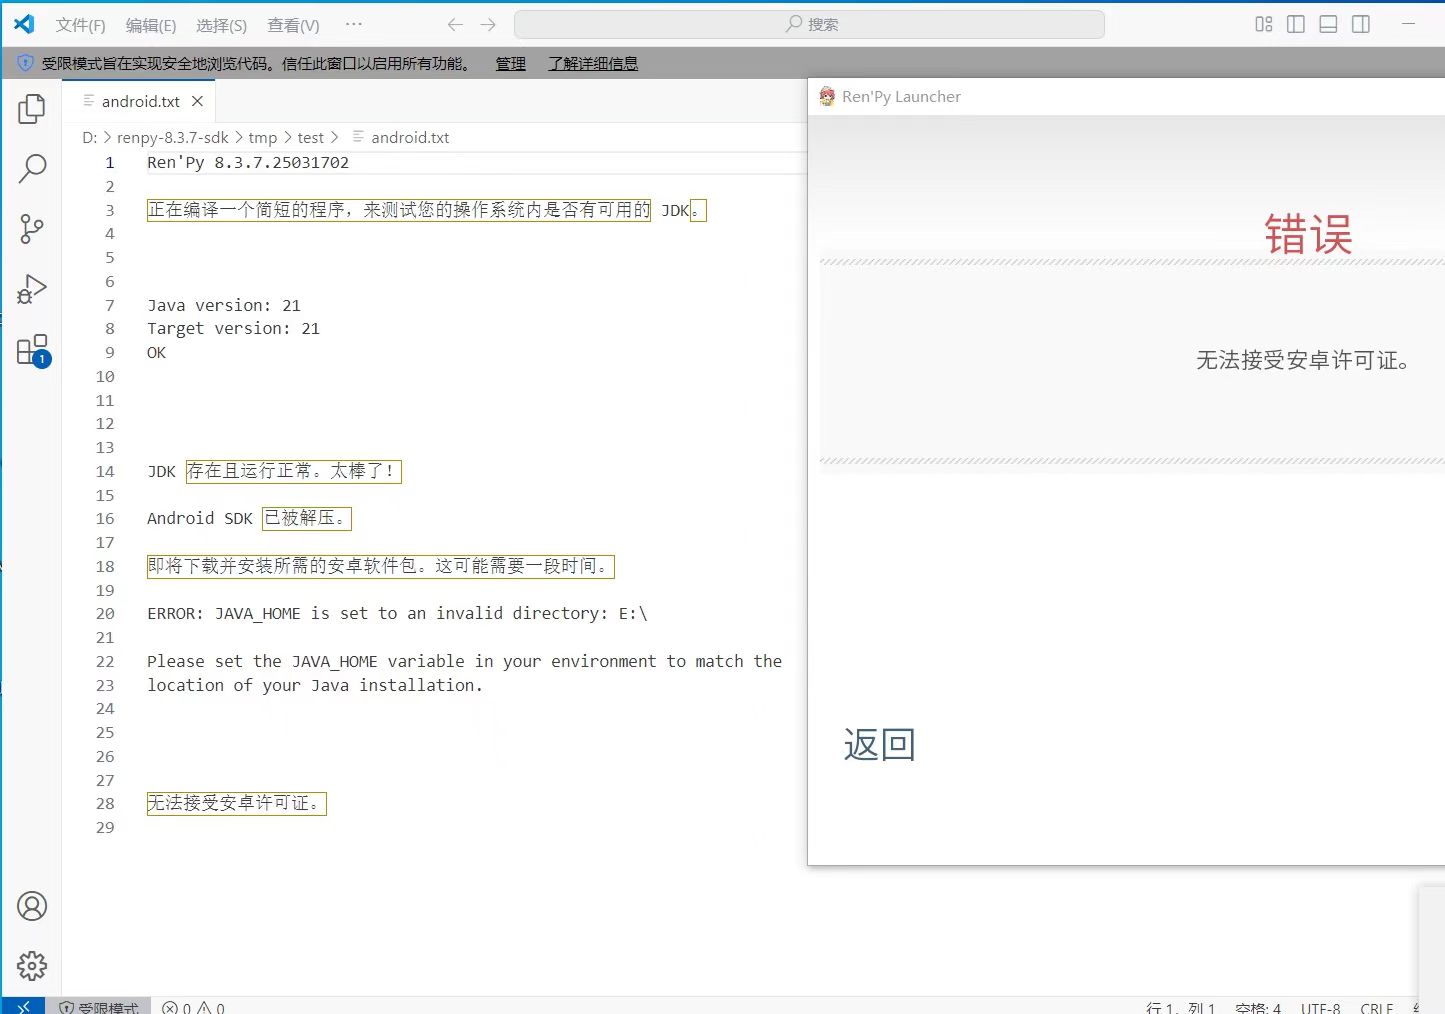Image resolution: width=1445 pixels, height=1014 pixels.
Task: Open the Manage gear icon
Action: (x=32, y=966)
